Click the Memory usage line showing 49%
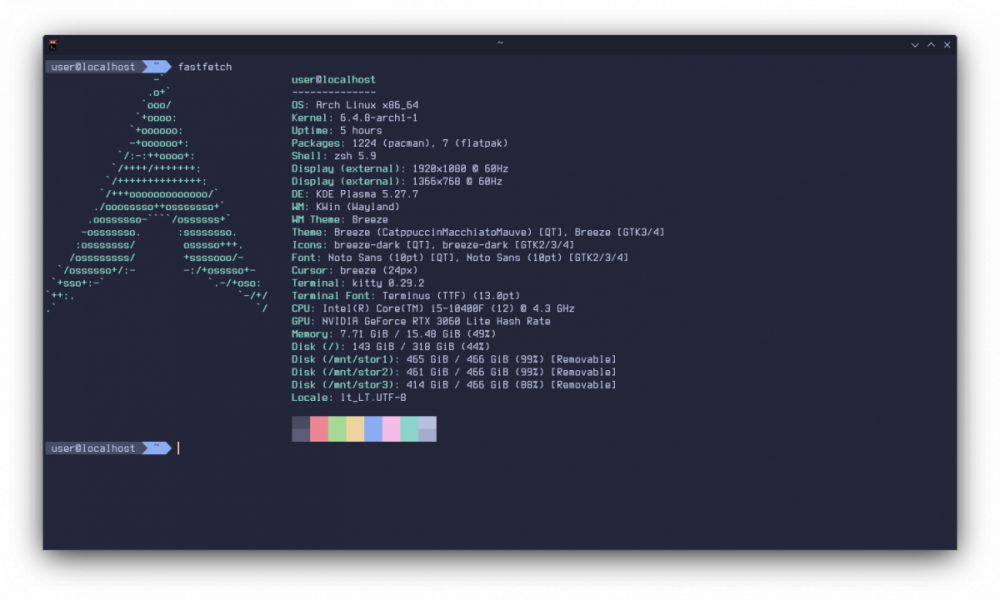The height and width of the screenshot is (601, 1000). pyautogui.click(x=393, y=334)
